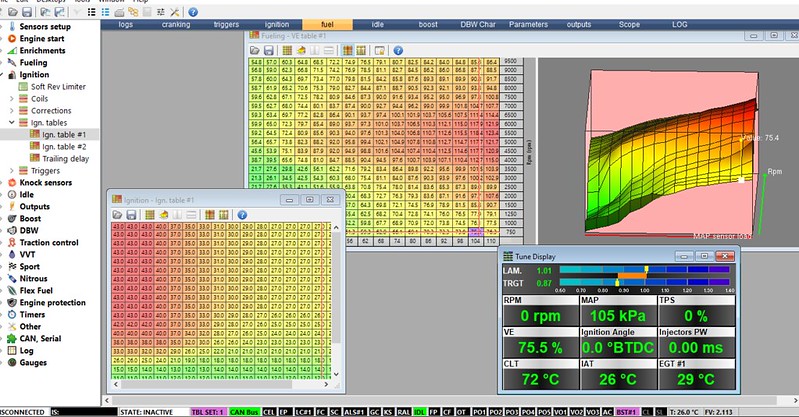This screenshot has width=799, height=417.
Task: Click the table note icon in VE table toolbar
Action: (380, 50)
